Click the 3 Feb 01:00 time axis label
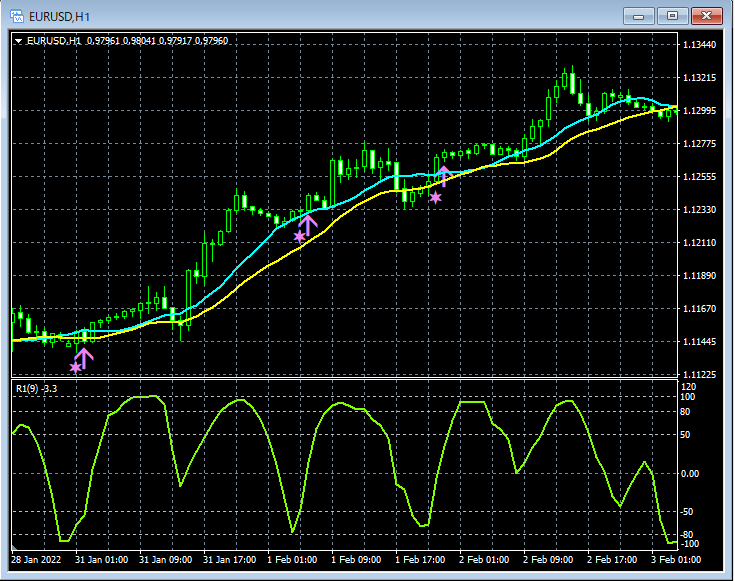Screen dimensions: 735x581 click(x=676, y=559)
